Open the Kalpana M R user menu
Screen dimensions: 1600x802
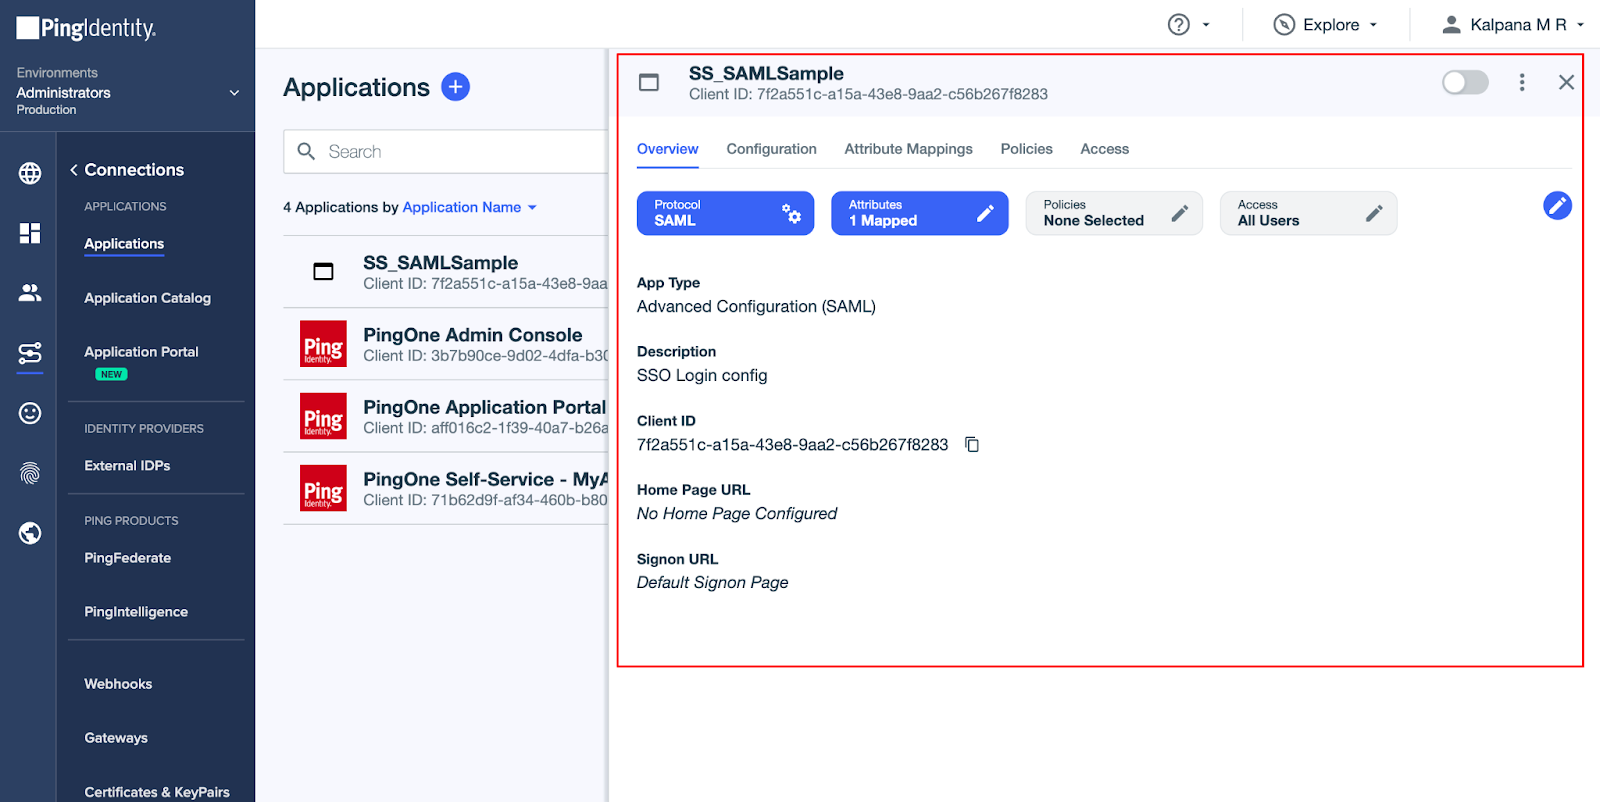coord(1512,25)
